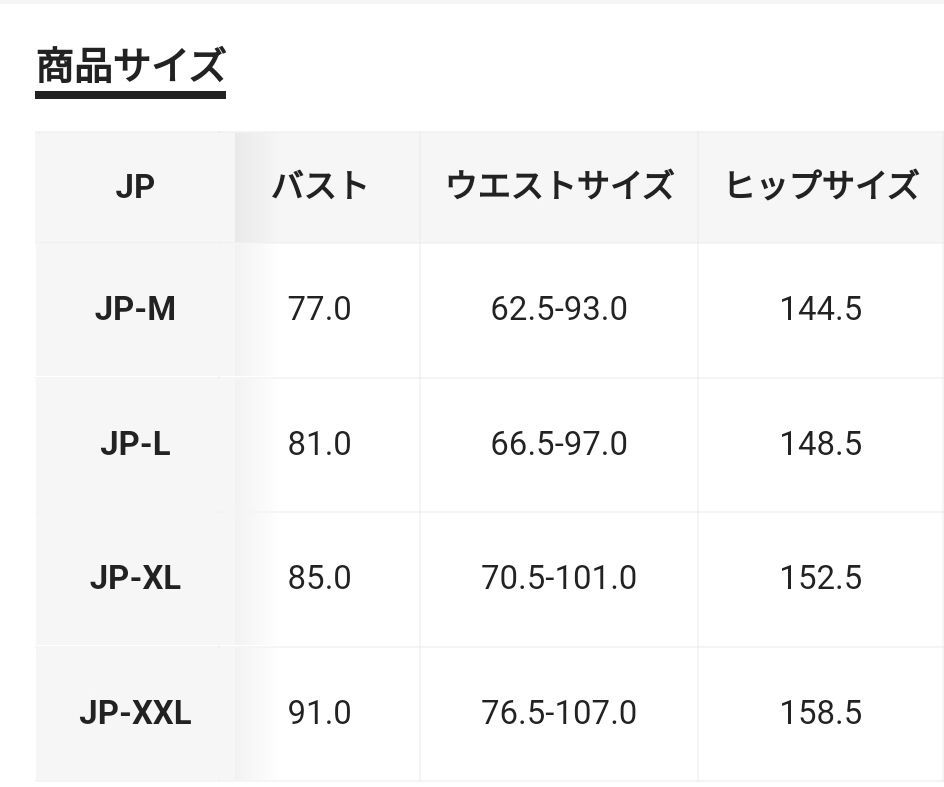This screenshot has height=787, width=944.
Task: Click hip value 148.5
Action: 821,444
